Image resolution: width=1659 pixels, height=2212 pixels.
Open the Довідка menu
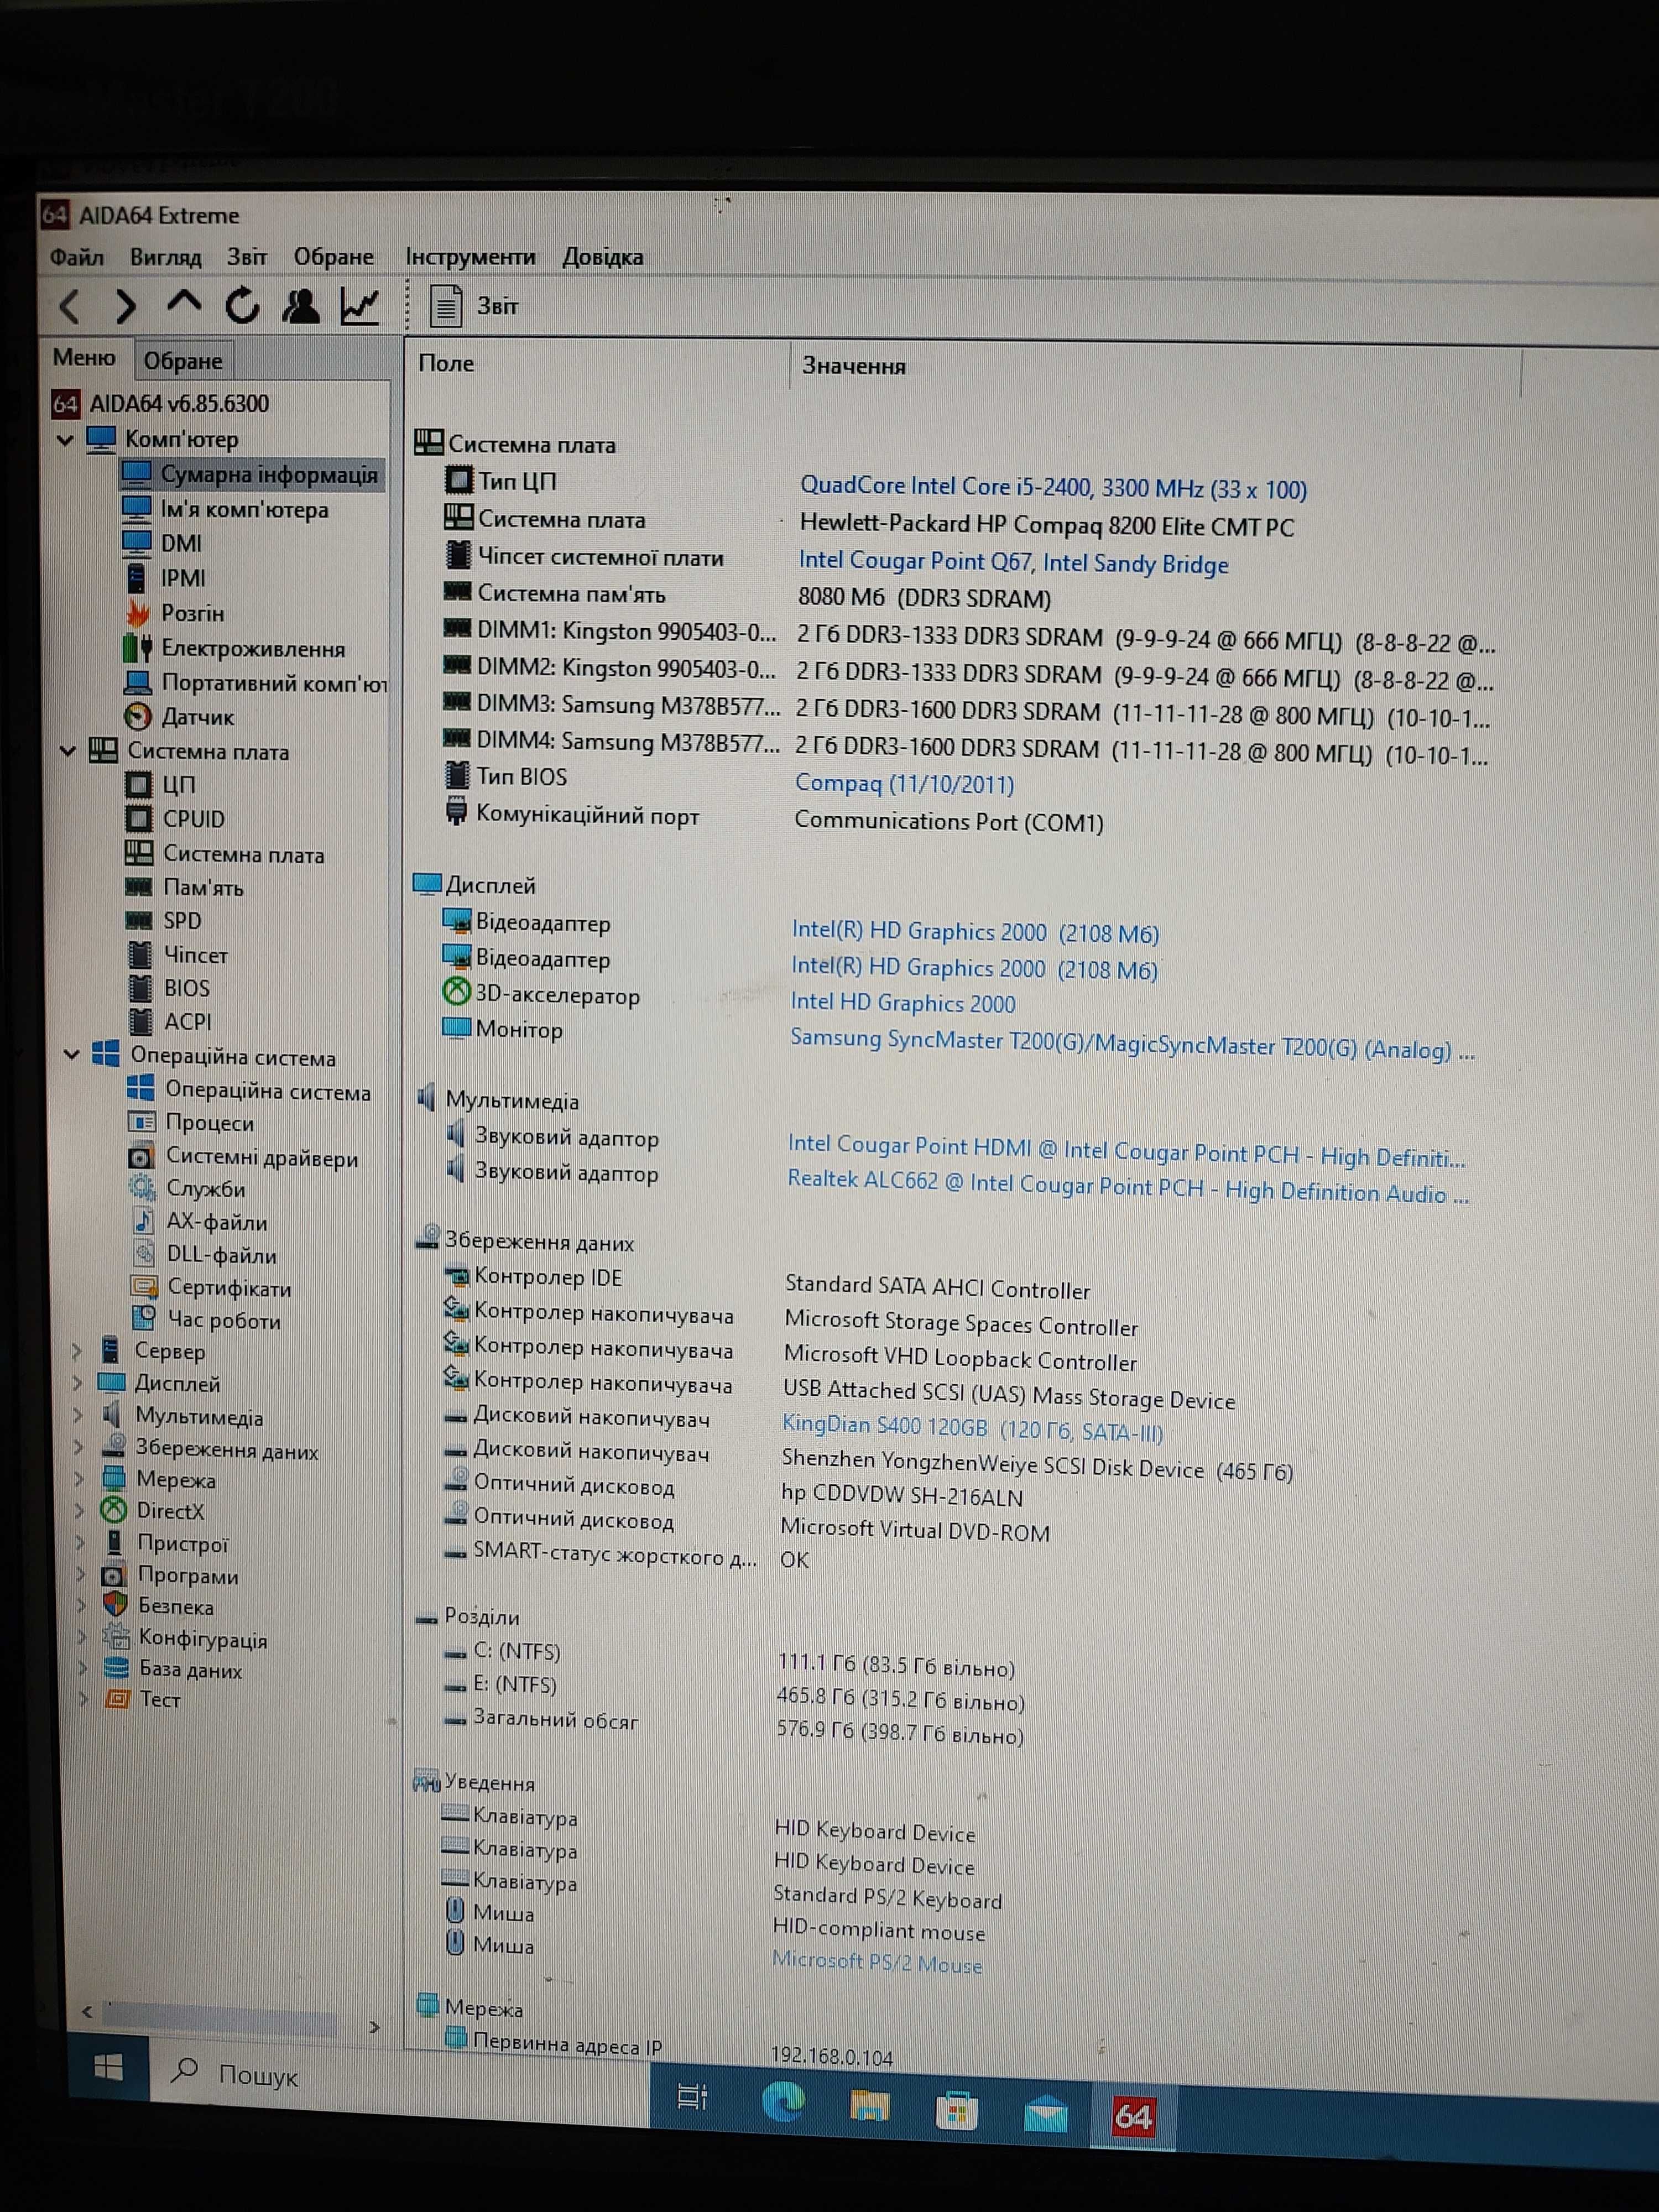[603, 257]
